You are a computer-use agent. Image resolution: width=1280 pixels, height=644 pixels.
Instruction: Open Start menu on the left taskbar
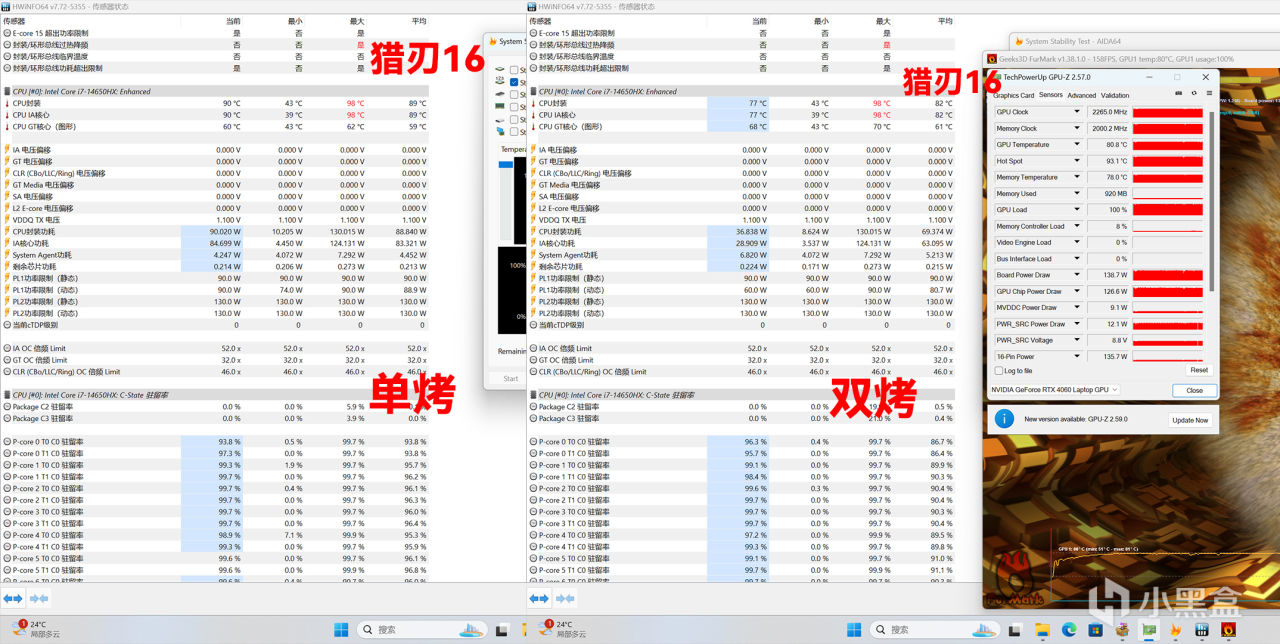point(341,629)
